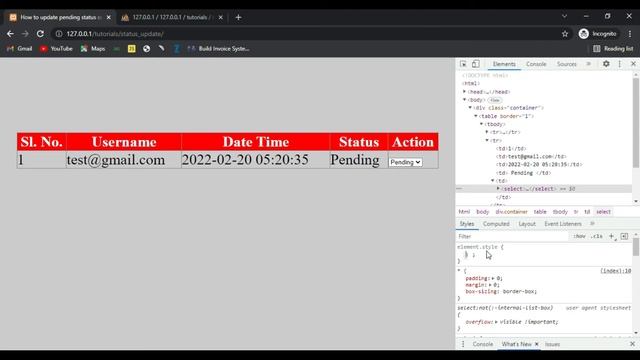640x360 pixels.
Task: Select body in the DOM breadcrumb
Action: (x=482, y=212)
